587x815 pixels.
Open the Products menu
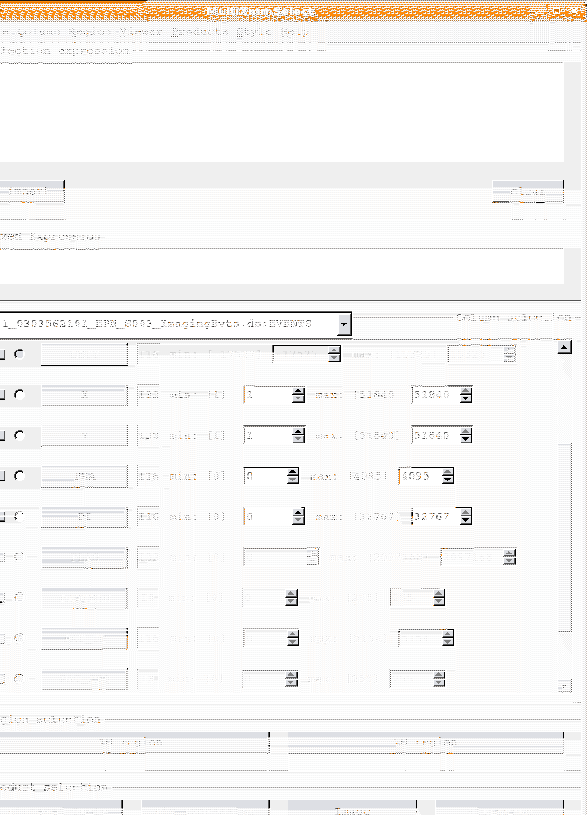tap(200, 32)
